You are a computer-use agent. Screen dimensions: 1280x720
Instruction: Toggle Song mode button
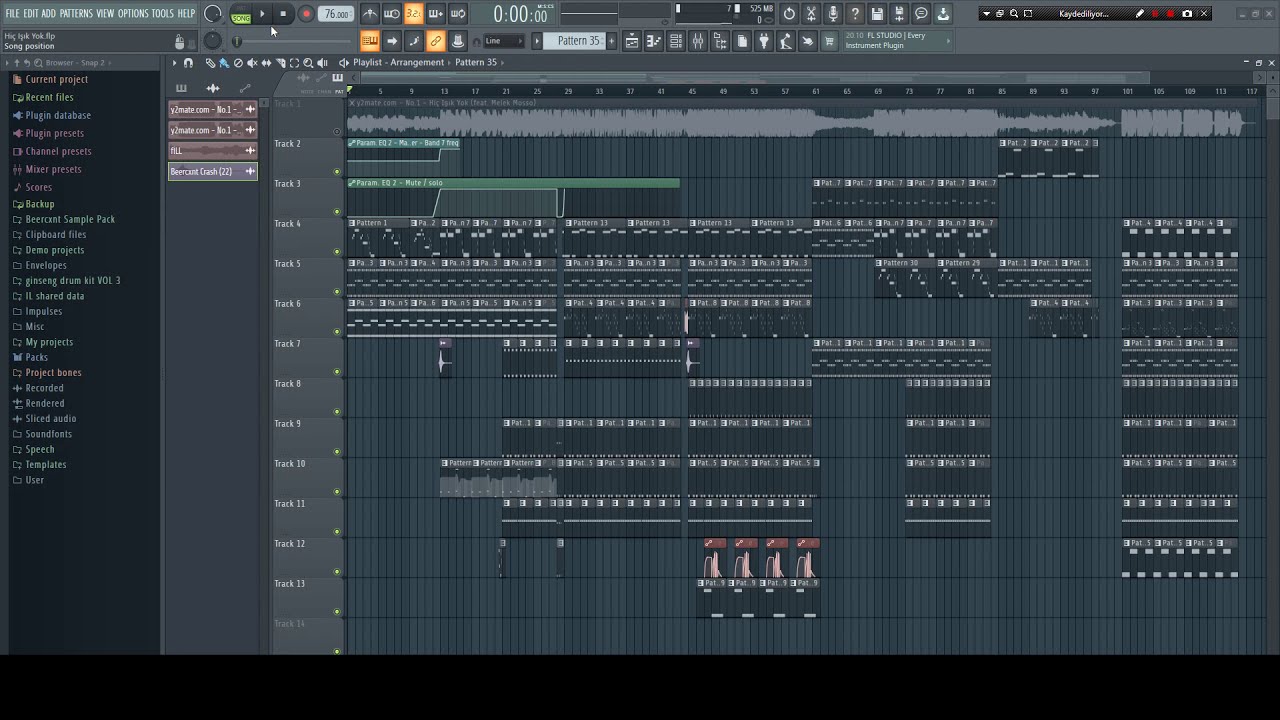point(241,16)
